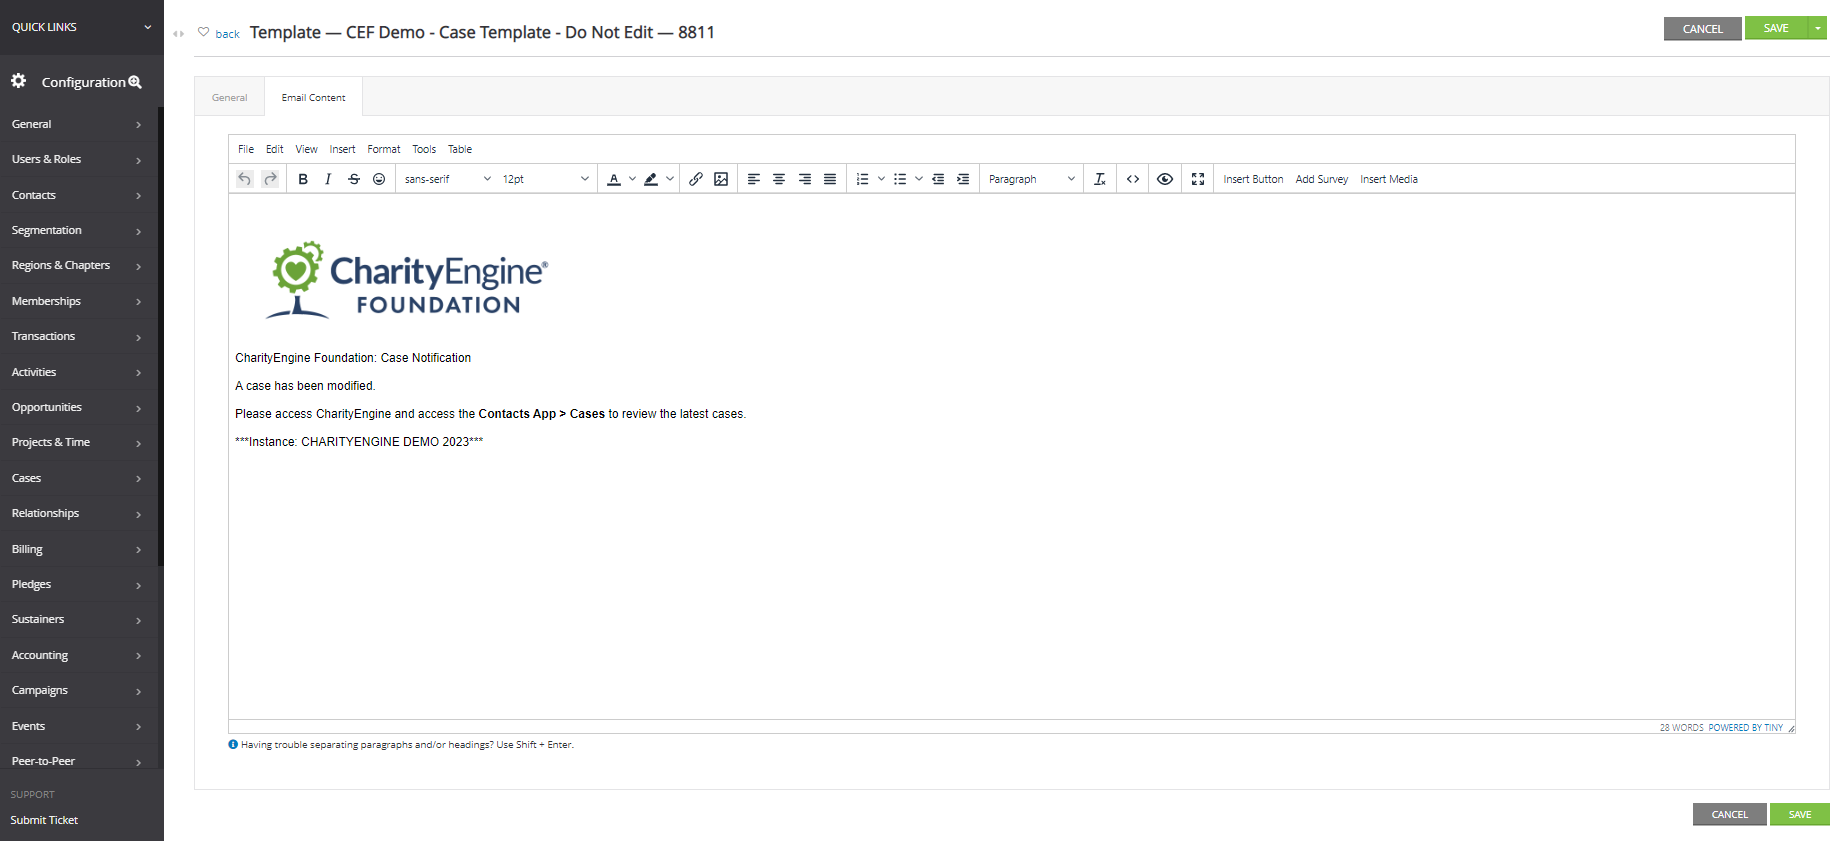Decrease paragraph indent
Screen dimensions: 1847x841
coord(938,179)
